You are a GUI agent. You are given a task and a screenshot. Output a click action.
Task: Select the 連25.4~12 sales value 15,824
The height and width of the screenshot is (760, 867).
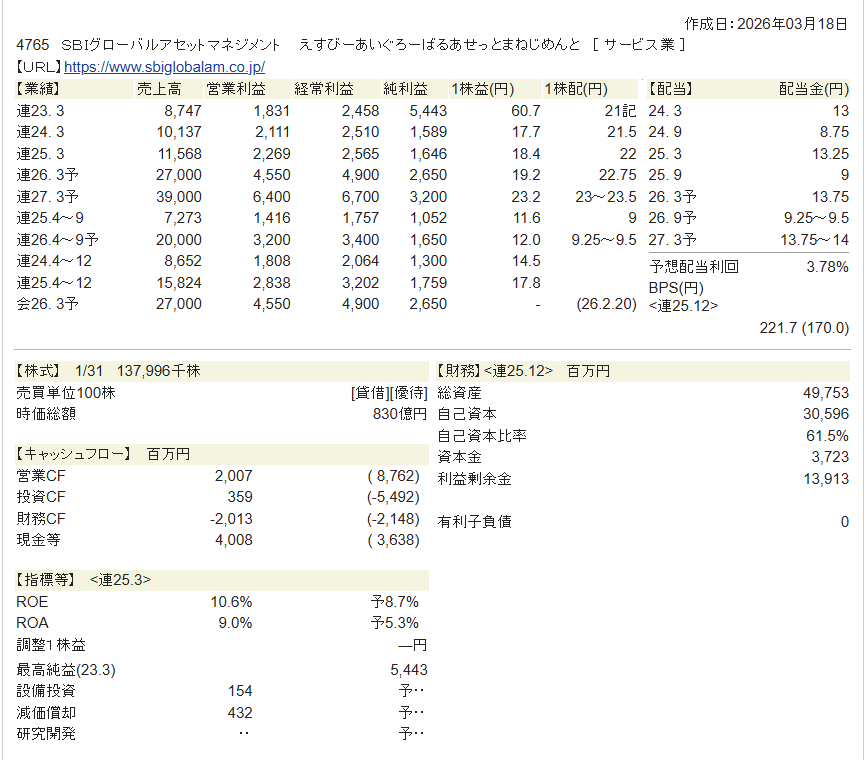click(x=179, y=283)
